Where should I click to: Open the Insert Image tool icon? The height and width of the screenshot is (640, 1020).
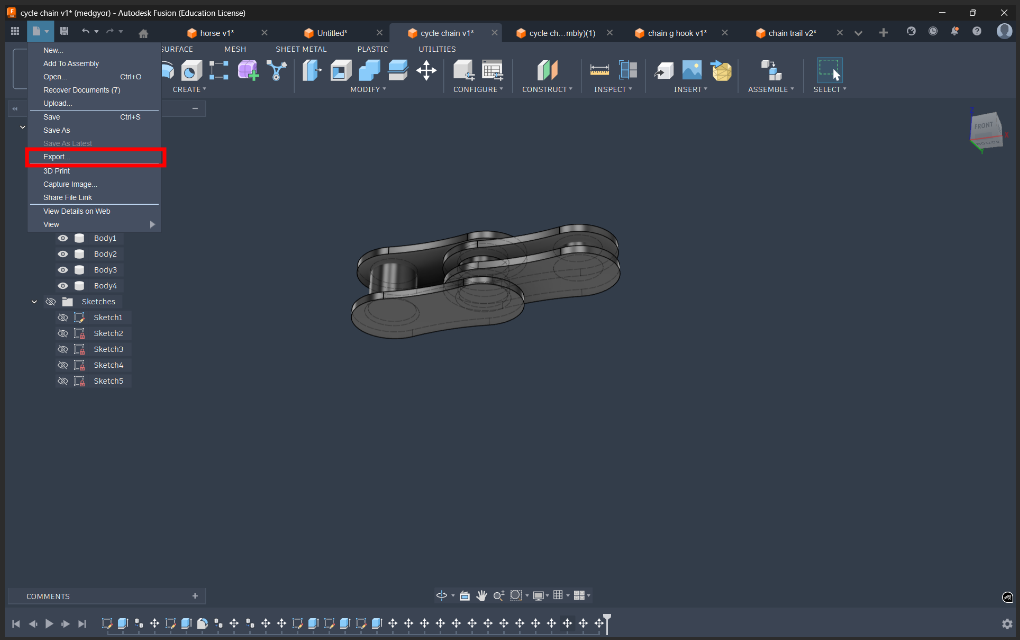[x=692, y=70]
